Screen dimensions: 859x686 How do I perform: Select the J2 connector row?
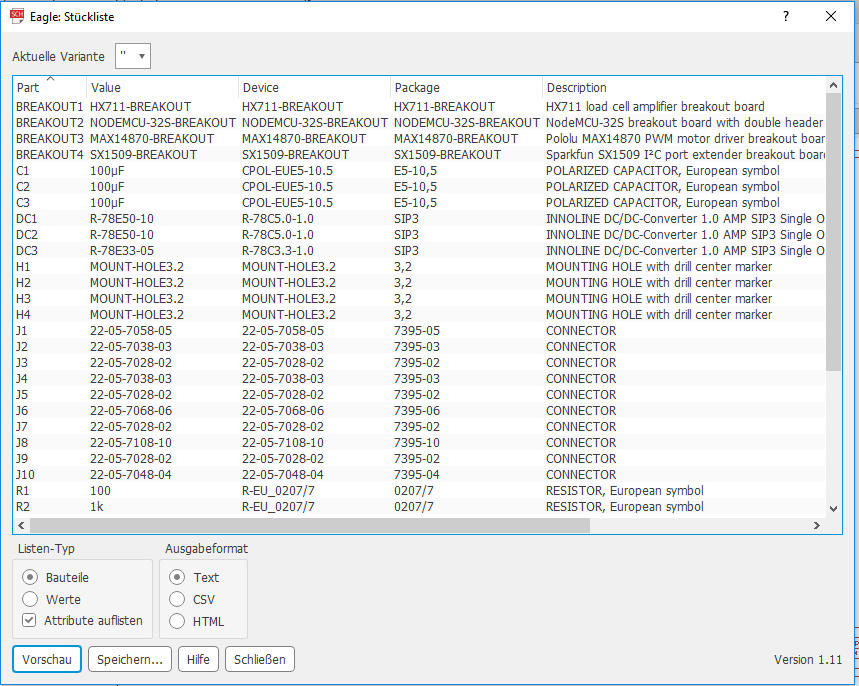pos(419,346)
